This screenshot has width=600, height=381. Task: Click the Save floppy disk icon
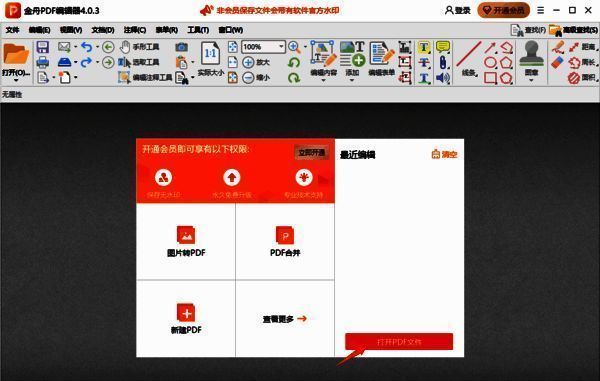point(42,47)
